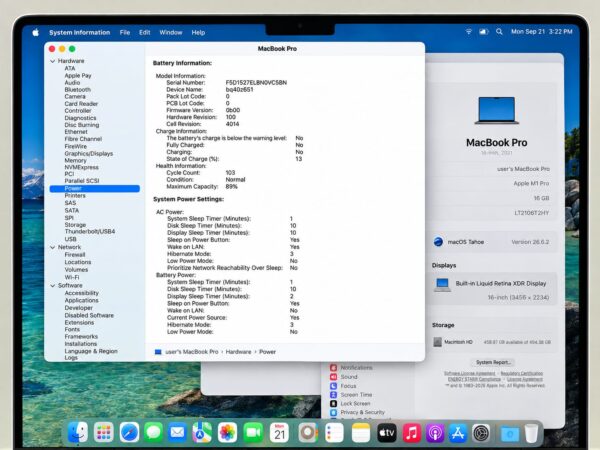This screenshot has height=450, width=600.
Task: Open Photos from the Dock
Action: (227, 433)
